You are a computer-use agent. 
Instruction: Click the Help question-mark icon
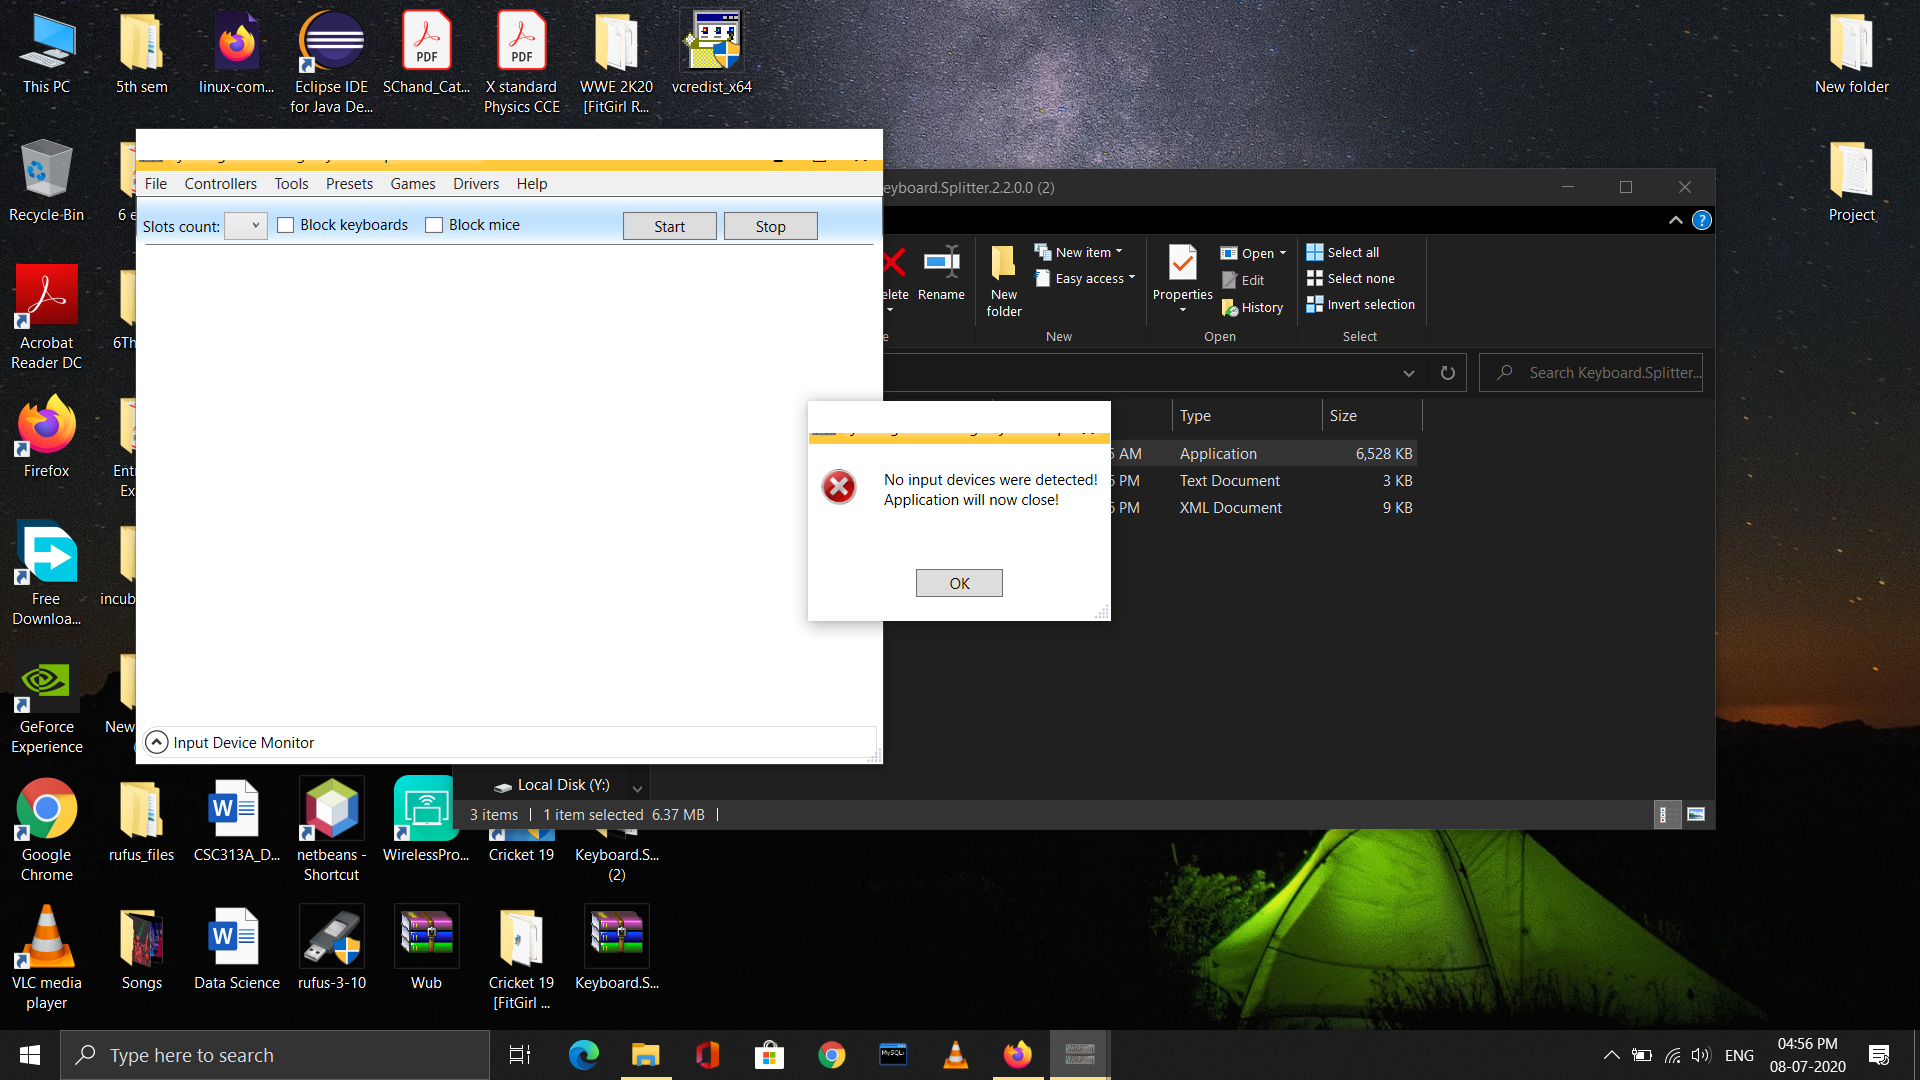(1702, 220)
